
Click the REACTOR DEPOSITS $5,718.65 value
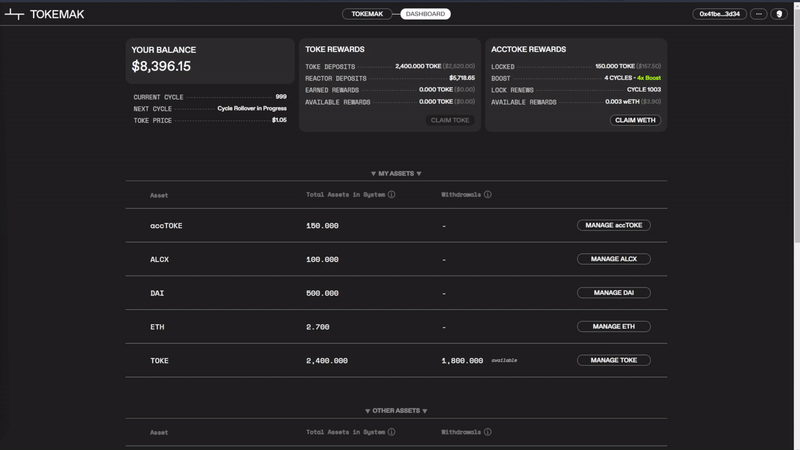click(462, 78)
